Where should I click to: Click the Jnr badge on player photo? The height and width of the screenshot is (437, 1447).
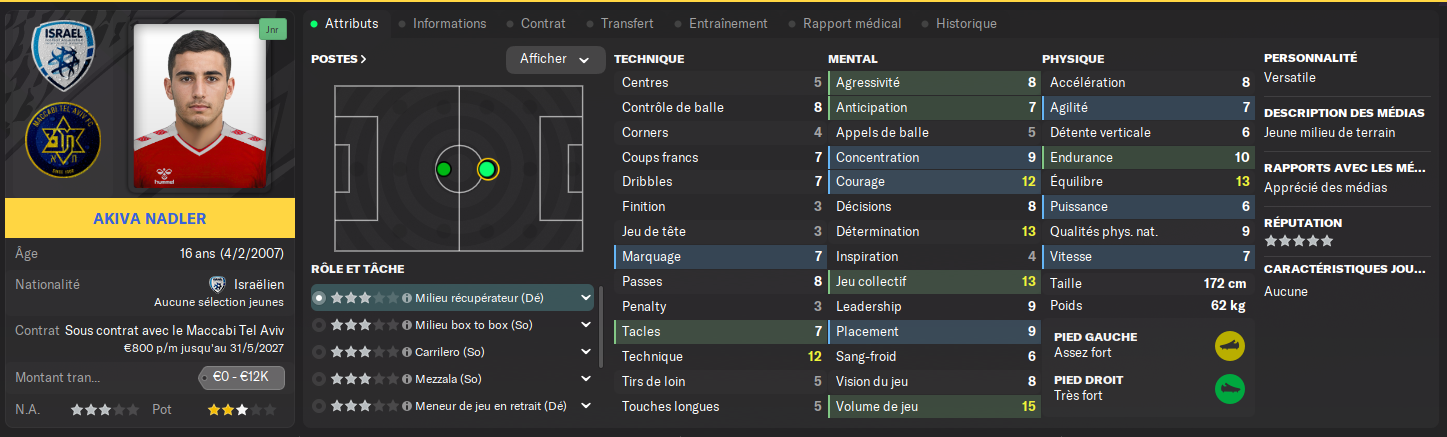(x=272, y=30)
